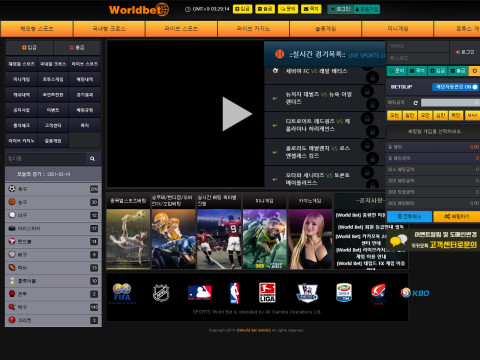
Task: Click the KBO league logo
Action: (415, 293)
